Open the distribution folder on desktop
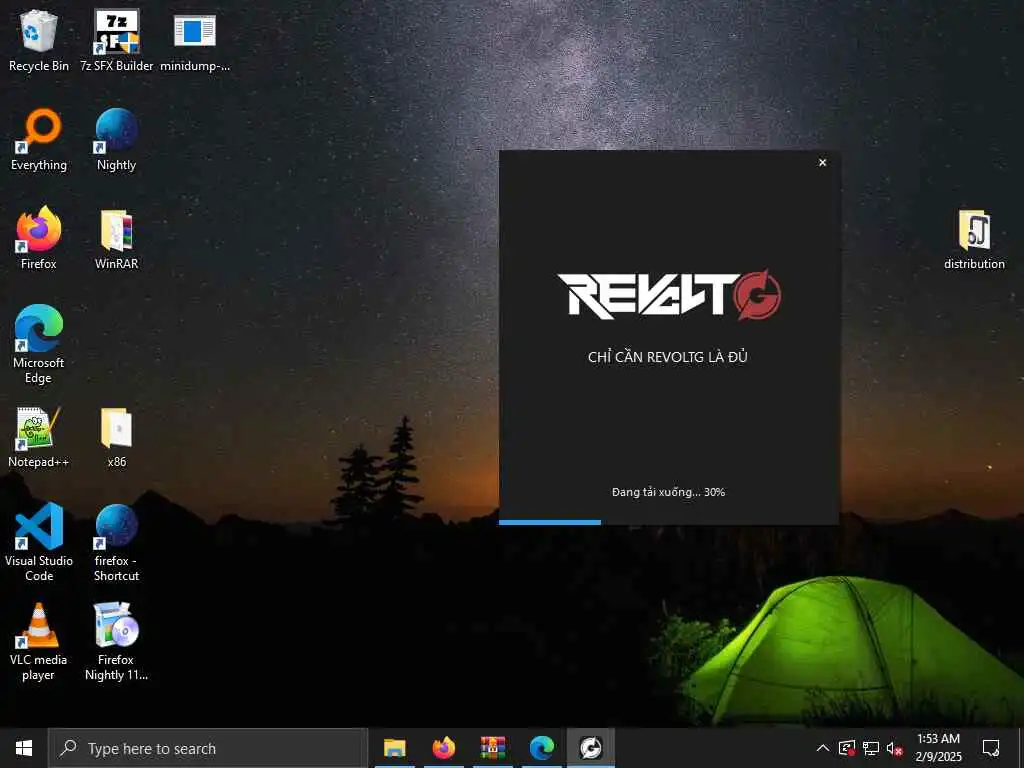1024x768 pixels. coord(974,239)
